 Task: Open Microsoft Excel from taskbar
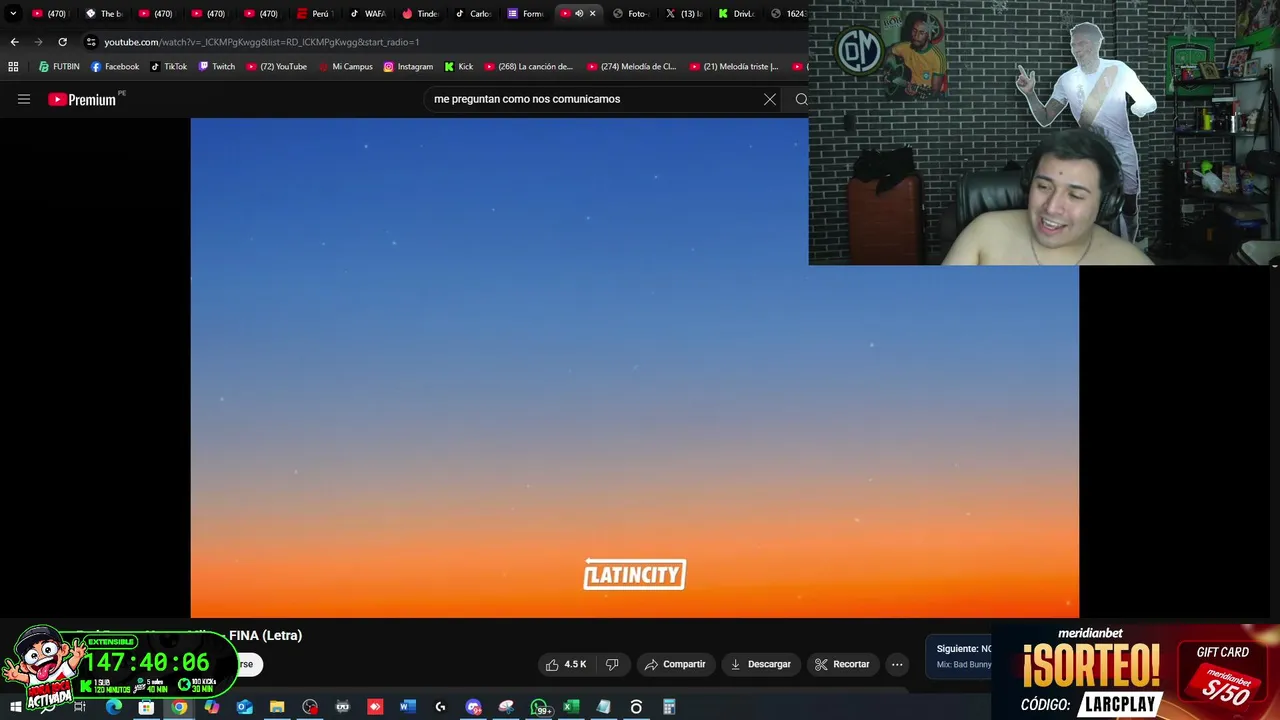[x=571, y=707]
